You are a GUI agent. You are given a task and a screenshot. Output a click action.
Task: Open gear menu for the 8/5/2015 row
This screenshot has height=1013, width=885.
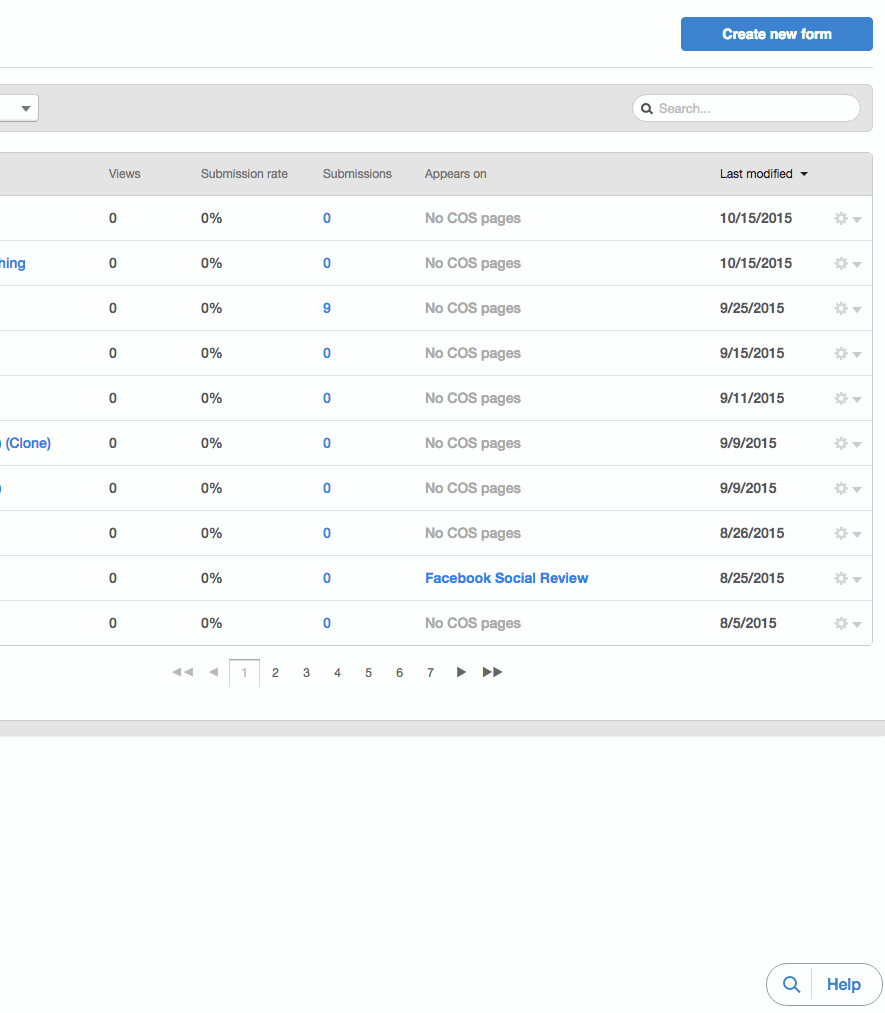[848, 623]
